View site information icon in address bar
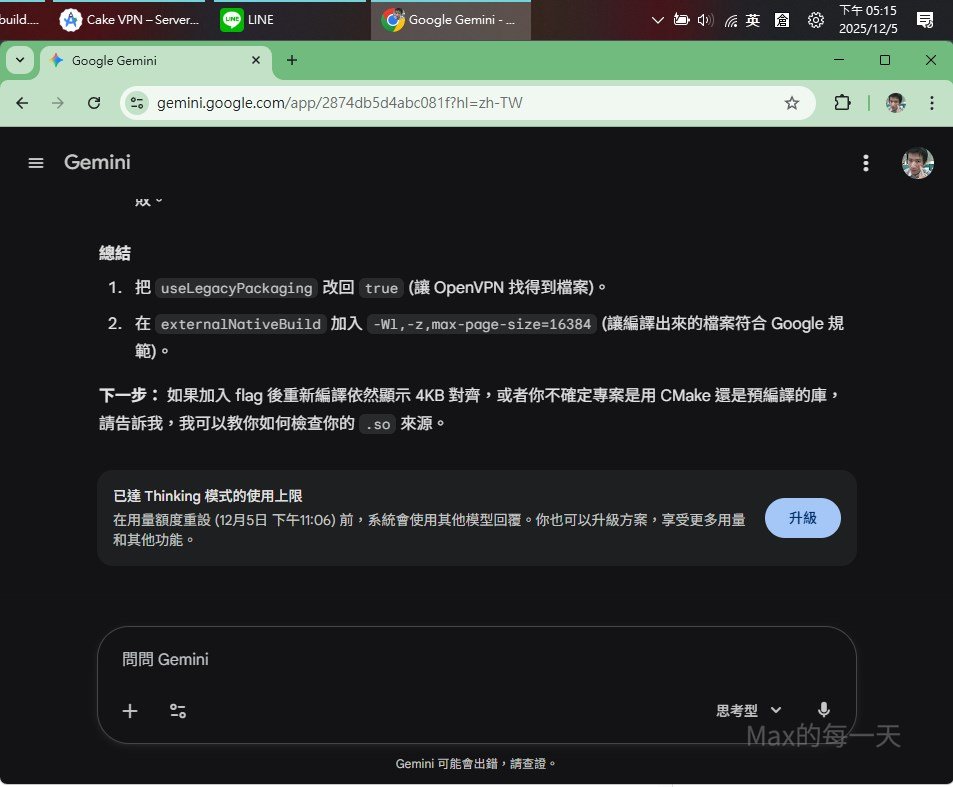The height and width of the screenshot is (787, 953). (138, 103)
